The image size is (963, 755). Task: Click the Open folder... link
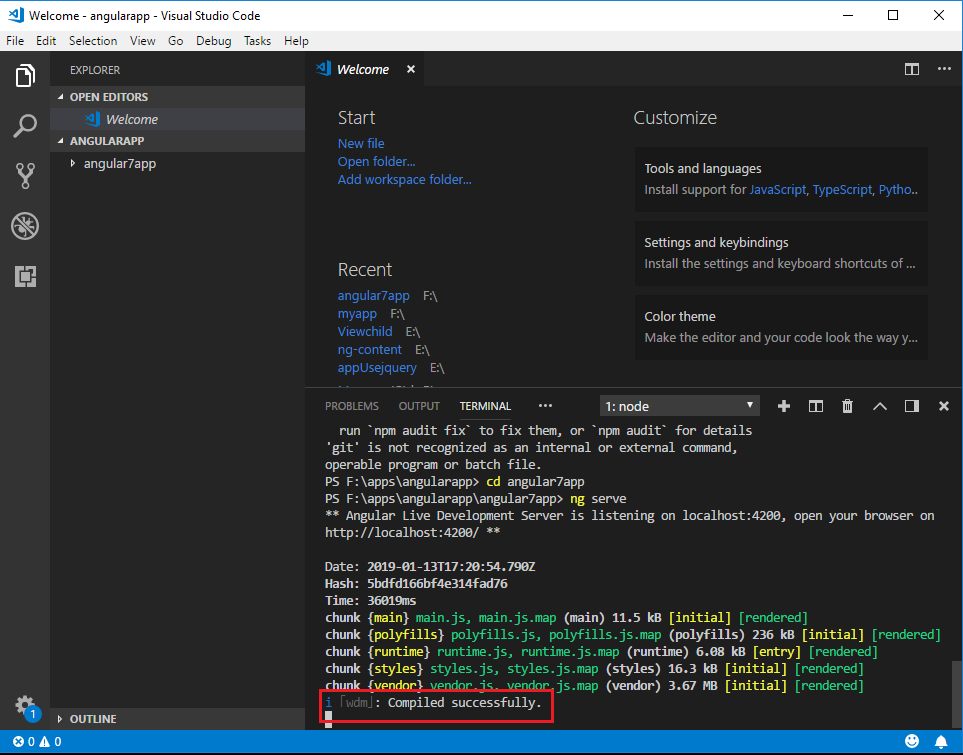(376, 162)
